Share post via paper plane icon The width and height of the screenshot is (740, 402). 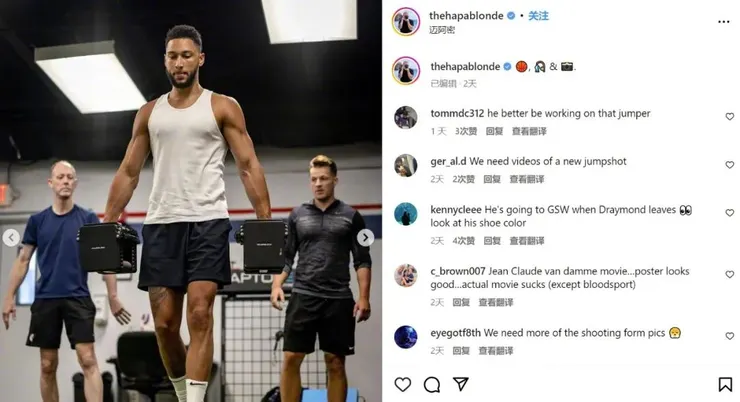tap(461, 384)
